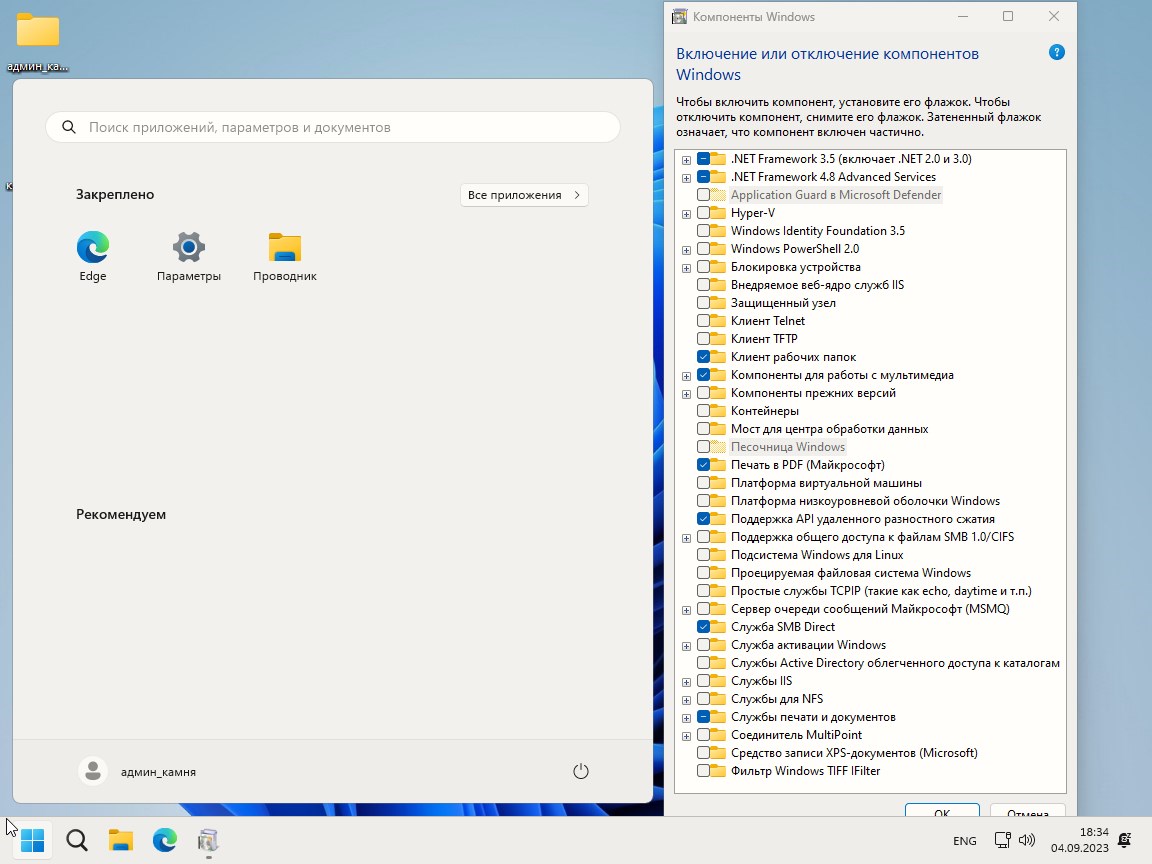Expand Компоненты прежних версий node

pos(686,394)
